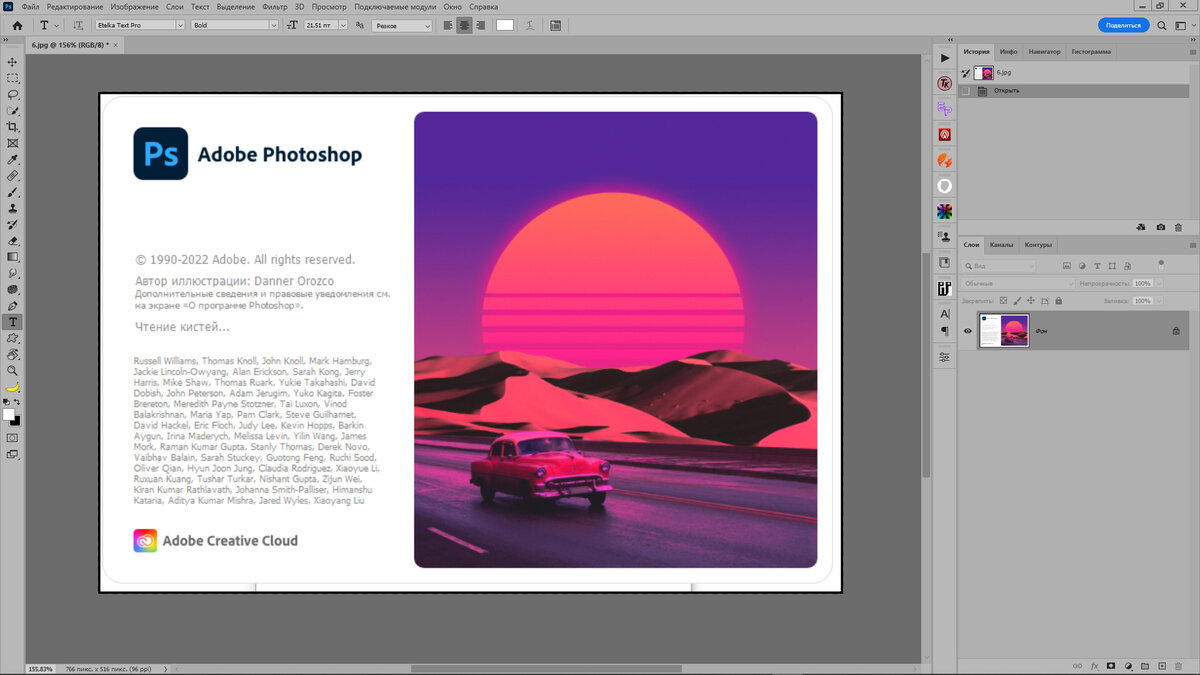The image size is (1200, 675).
Task: Align text left in options bar
Action: [x=447, y=25]
